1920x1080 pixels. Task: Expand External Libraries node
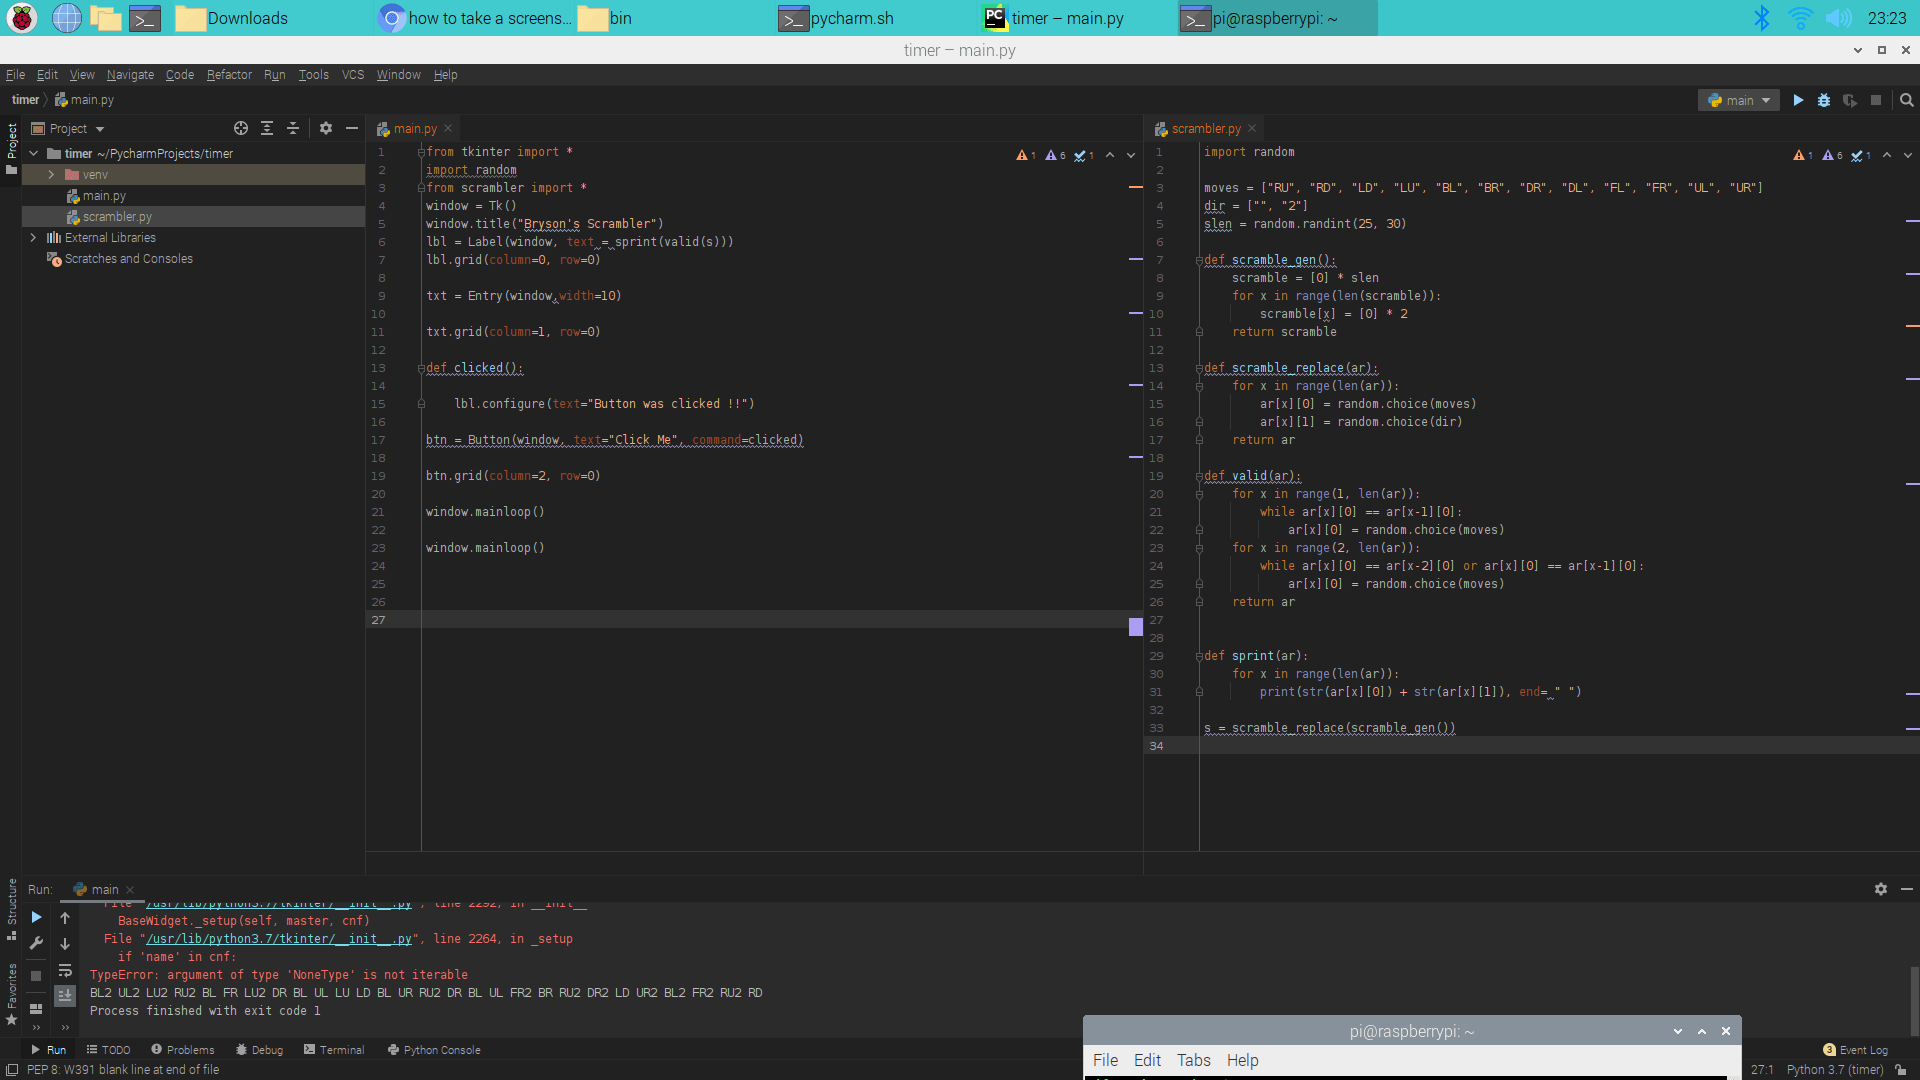(x=33, y=238)
